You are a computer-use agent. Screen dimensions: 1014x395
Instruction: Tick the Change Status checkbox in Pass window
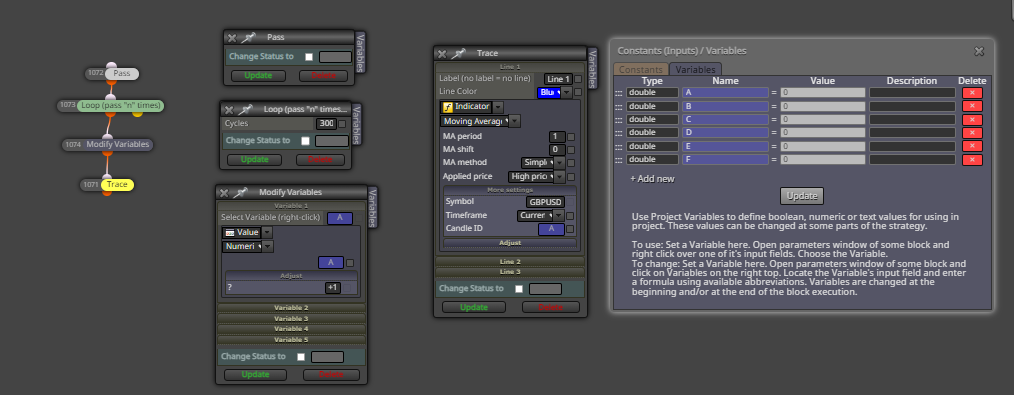309,57
